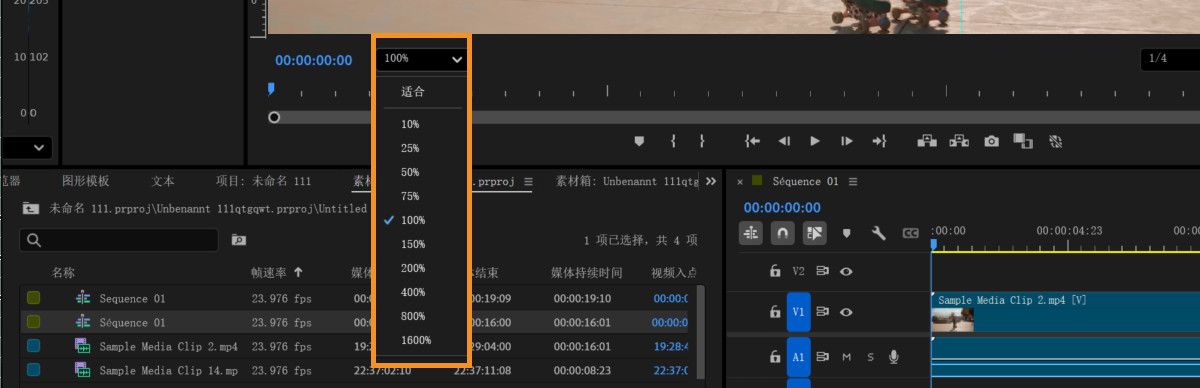Open the Séquence 01 timeline panel menu
Screen dimensions: 1200x388
(x=853, y=182)
